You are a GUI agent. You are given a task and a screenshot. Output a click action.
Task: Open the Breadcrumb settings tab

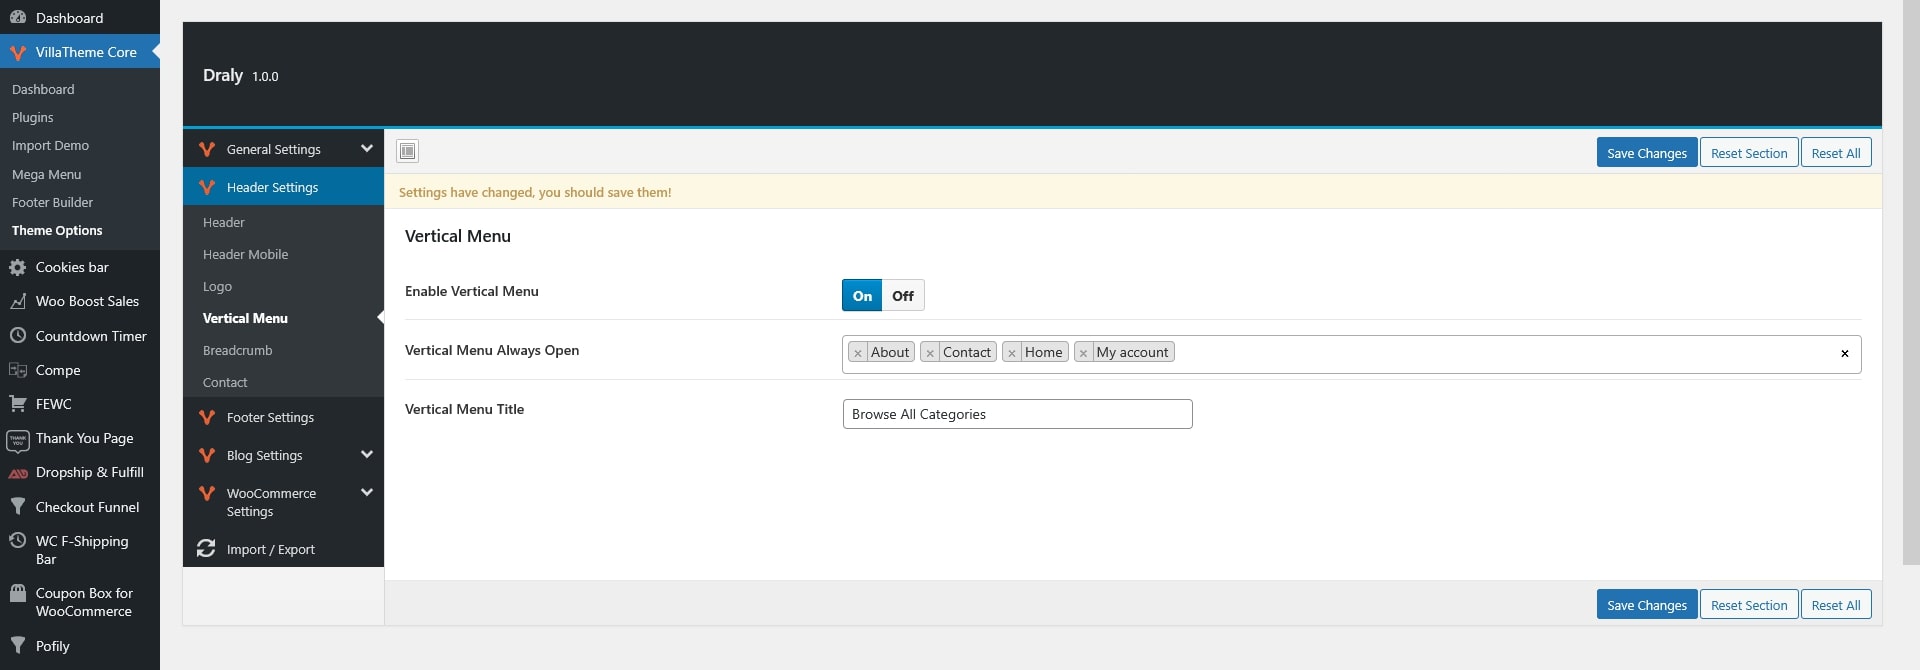(x=238, y=350)
